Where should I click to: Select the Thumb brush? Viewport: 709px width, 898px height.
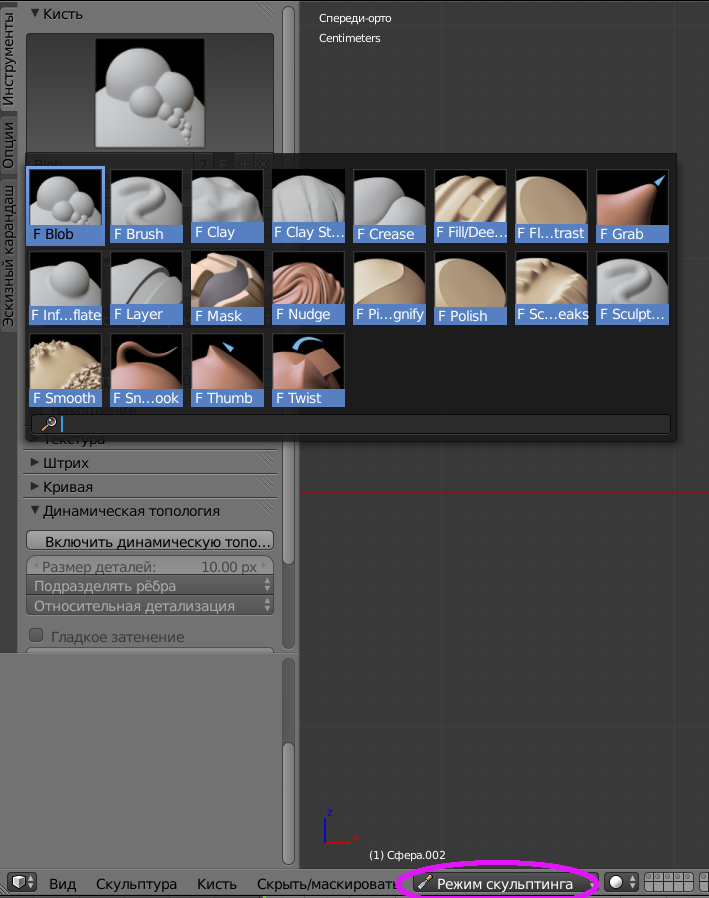point(227,371)
